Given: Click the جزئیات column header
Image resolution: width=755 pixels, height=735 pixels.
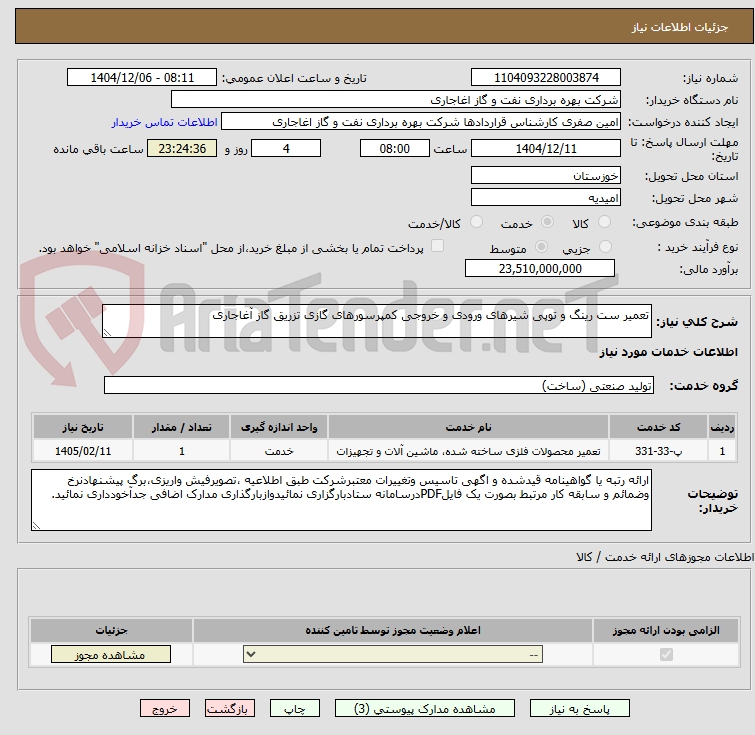Looking at the screenshot, I should (x=111, y=630).
